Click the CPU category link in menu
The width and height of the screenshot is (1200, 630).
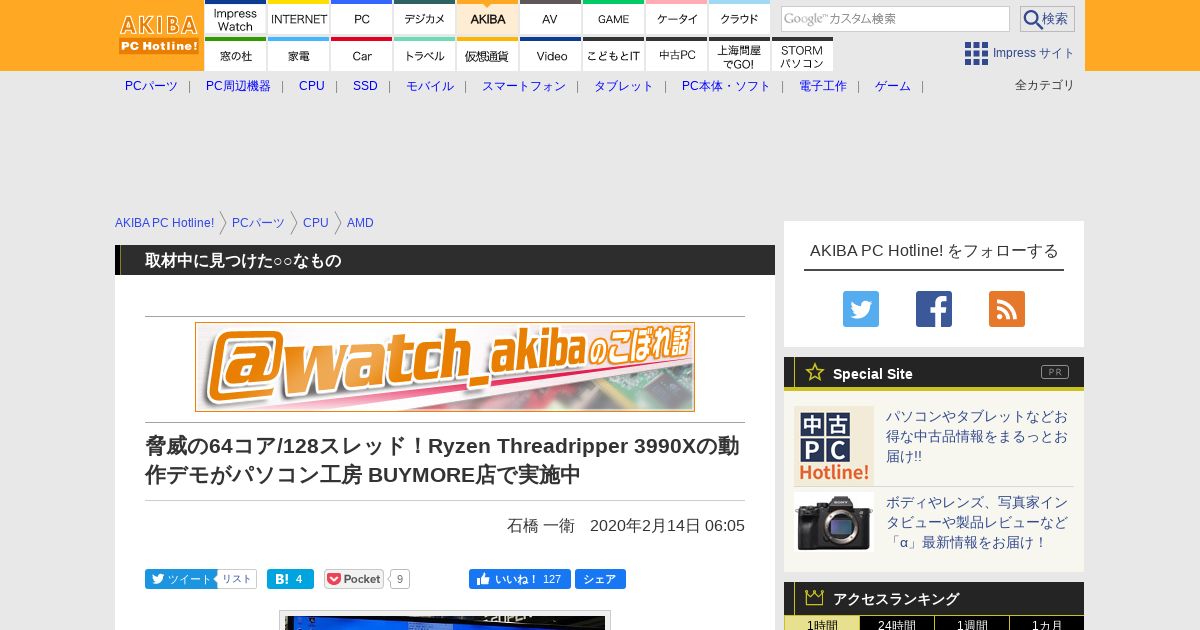(312, 86)
